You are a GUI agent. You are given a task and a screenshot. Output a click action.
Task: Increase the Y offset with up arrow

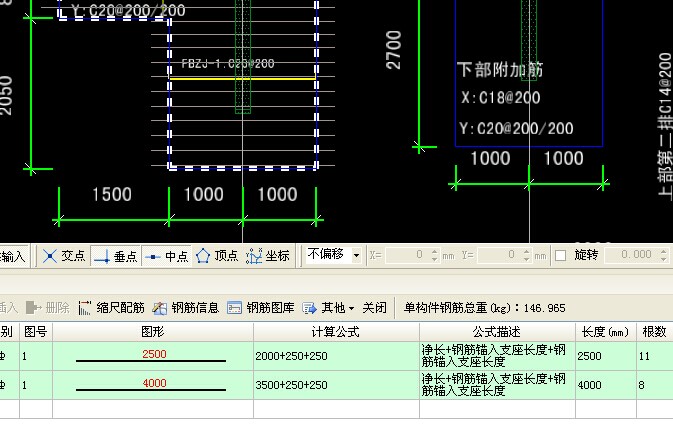pos(527,251)
